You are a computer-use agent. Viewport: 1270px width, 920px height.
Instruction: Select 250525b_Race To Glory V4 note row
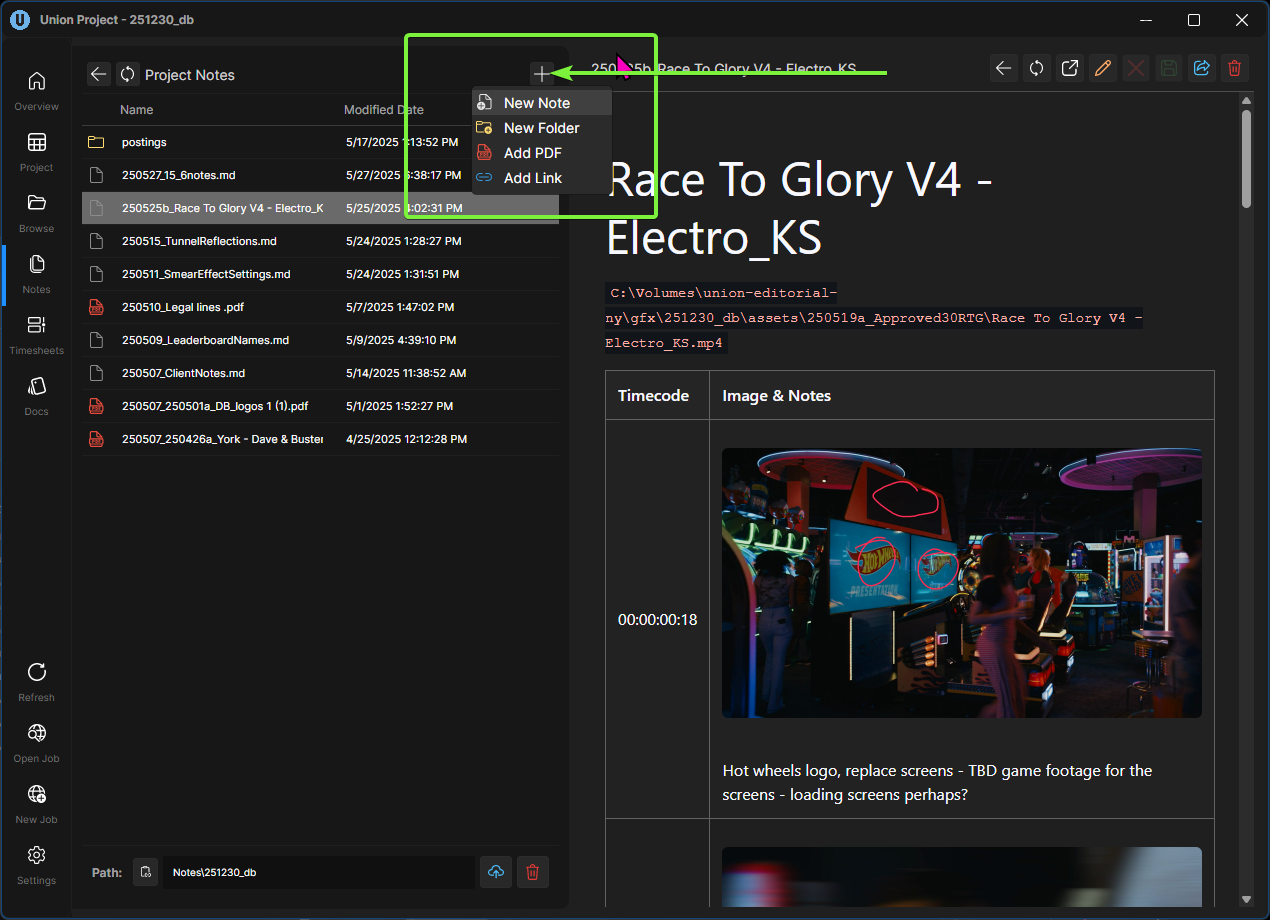320,208
